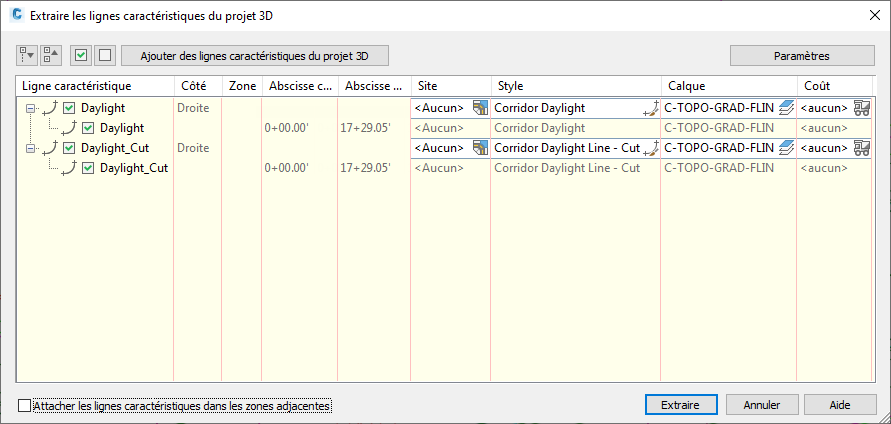
Task: Uncheck the child Daylight_Cut feature line checkbox
Action: click(88, 168)
